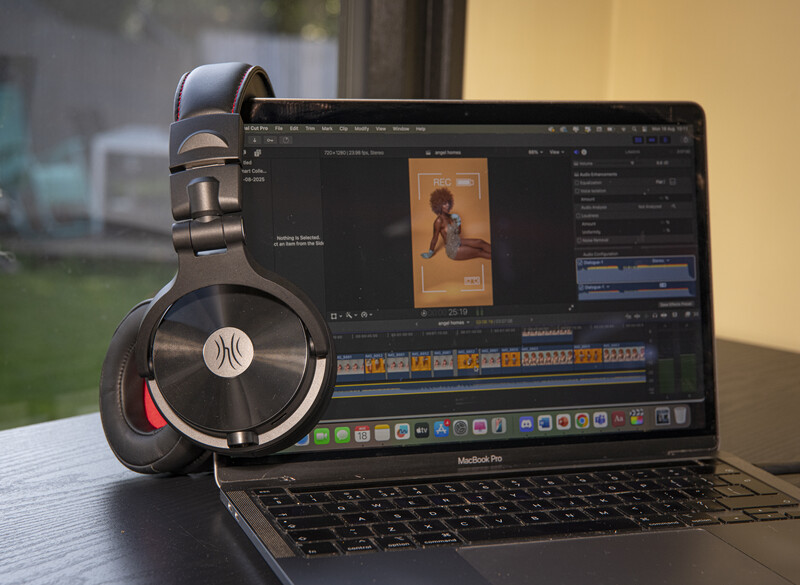Open FaceTime from the Dock
Screen dimensions: 800x585
point(321,436)
